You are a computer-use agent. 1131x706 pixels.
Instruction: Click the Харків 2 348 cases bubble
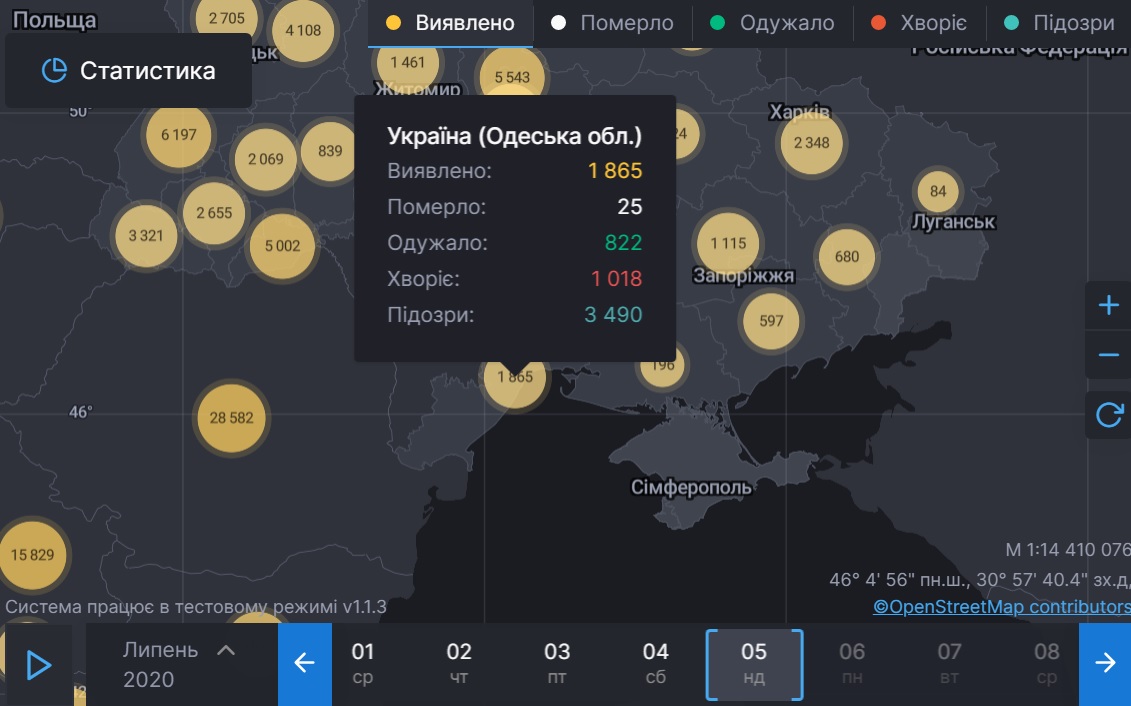pos(811,143)
